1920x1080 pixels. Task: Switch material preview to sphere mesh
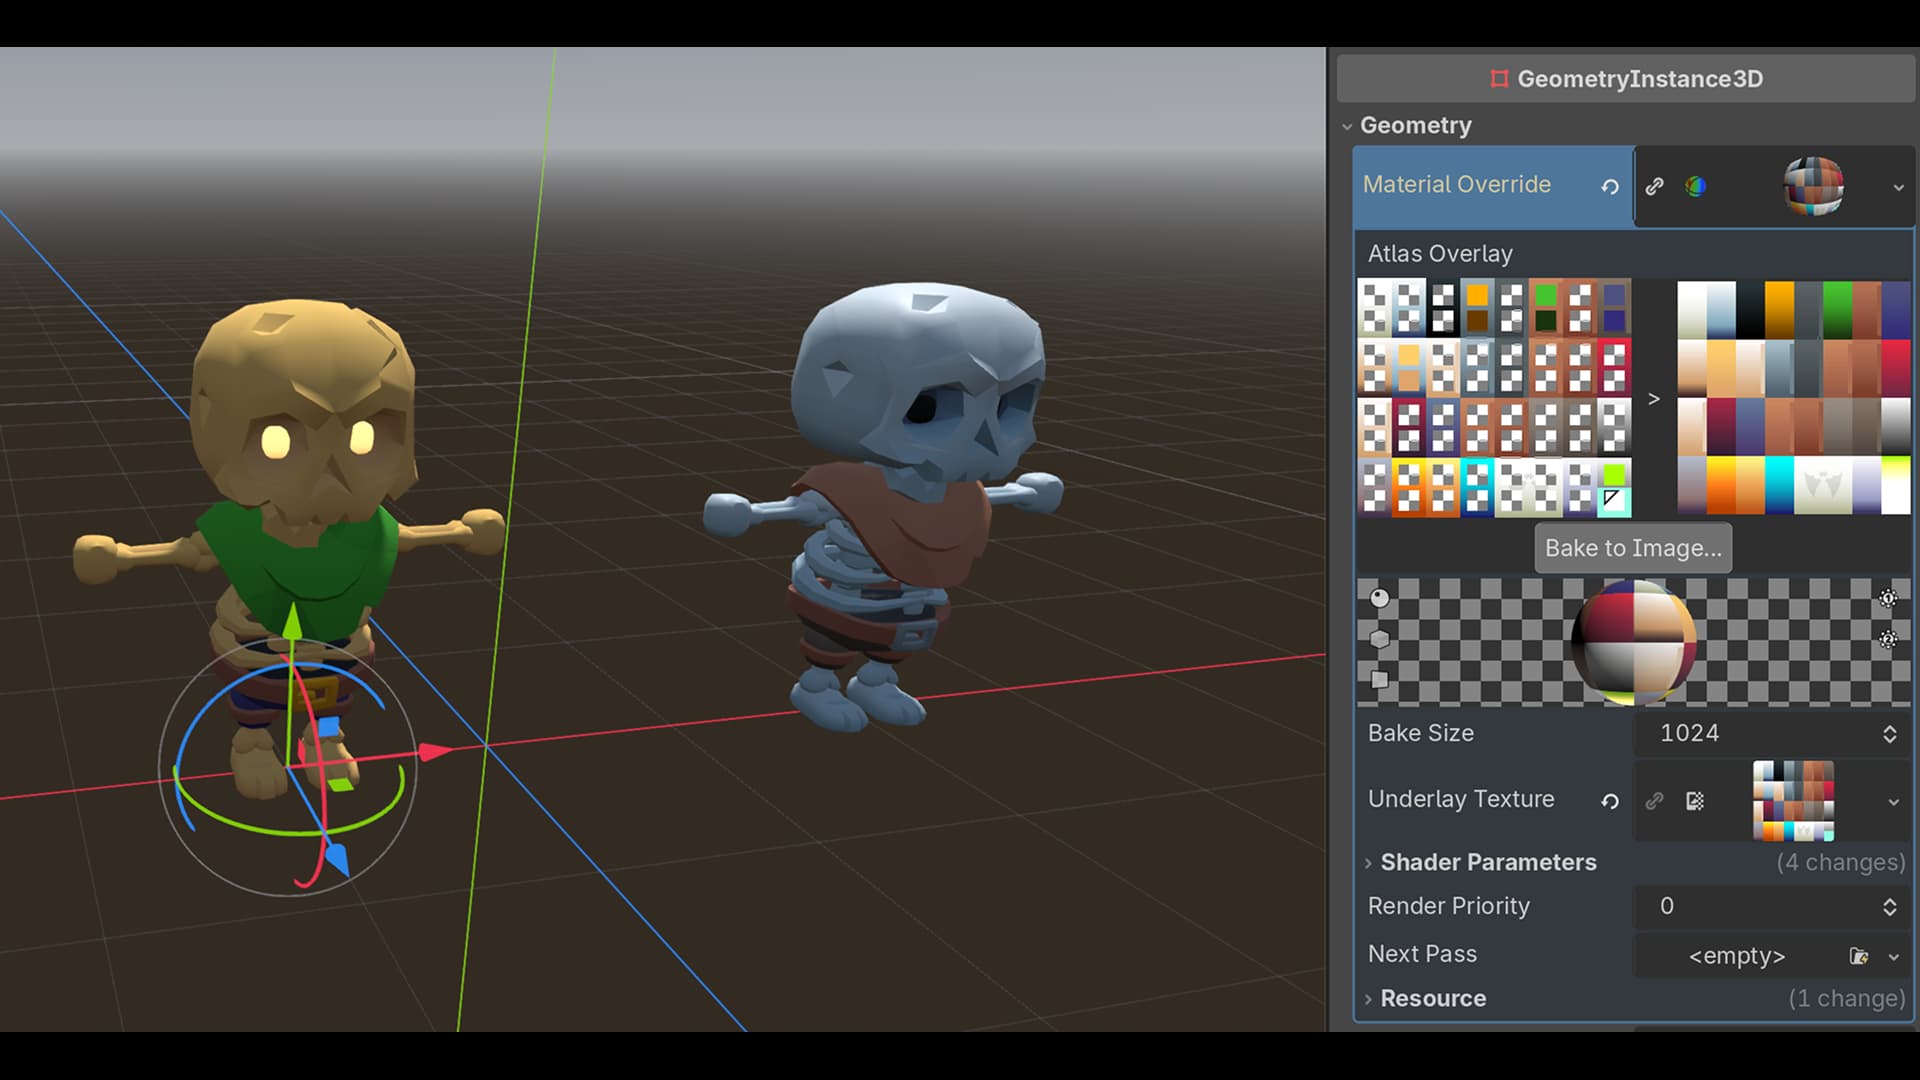(1380, 598)
